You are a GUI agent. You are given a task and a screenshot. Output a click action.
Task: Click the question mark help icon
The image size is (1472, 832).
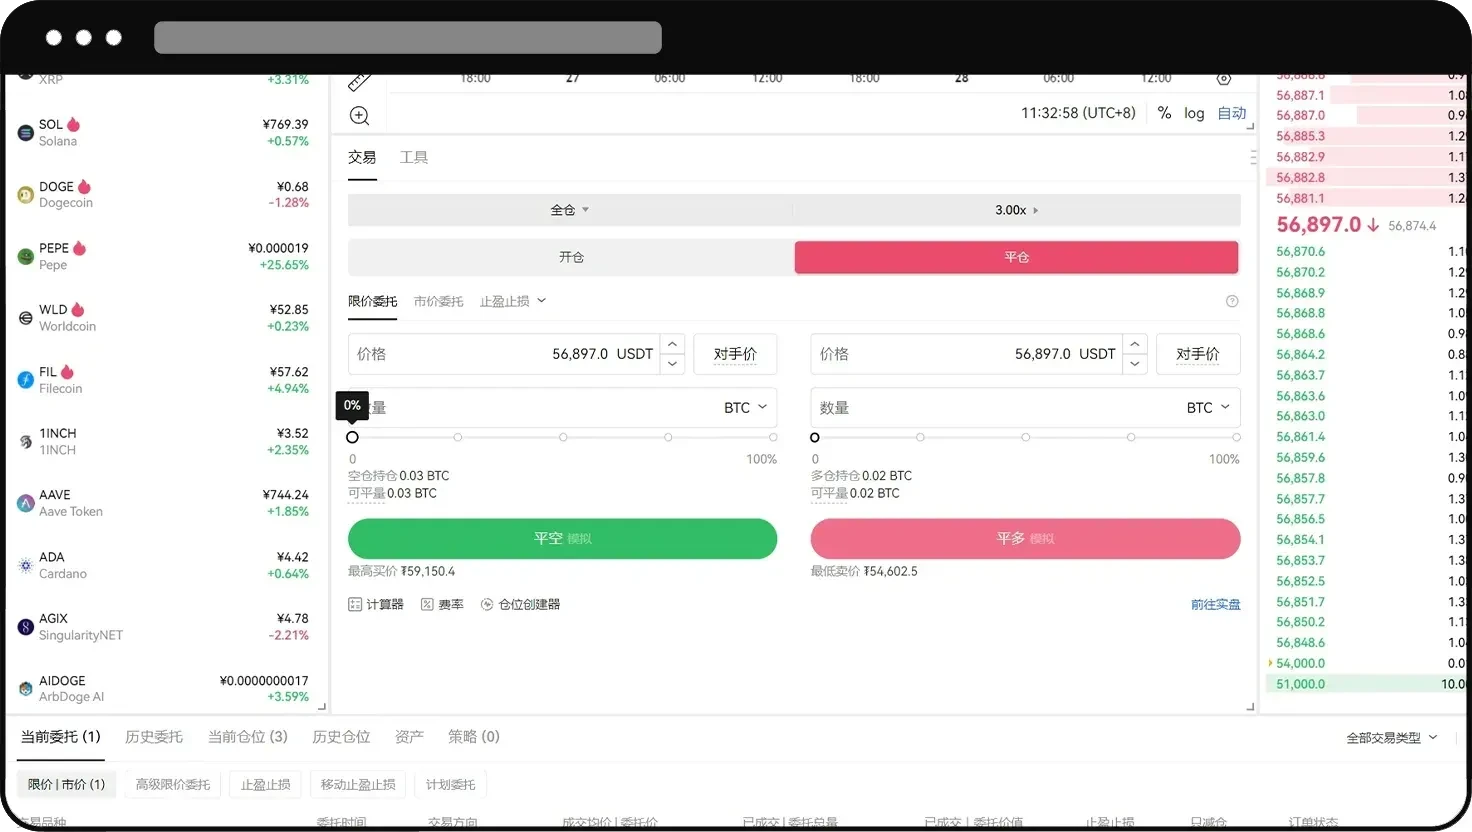click(x=1232, y=300)
